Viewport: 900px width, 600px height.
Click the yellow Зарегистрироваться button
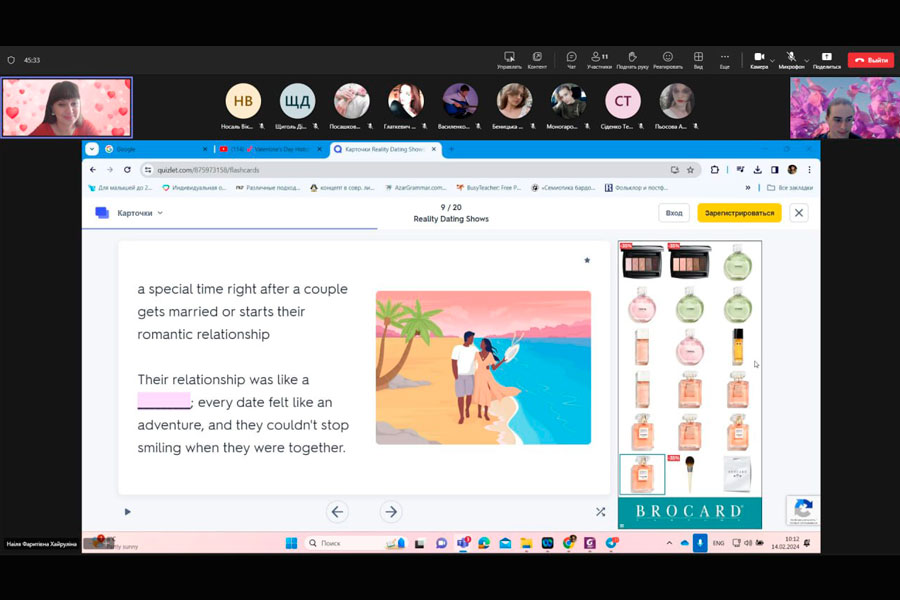[739, 213]
